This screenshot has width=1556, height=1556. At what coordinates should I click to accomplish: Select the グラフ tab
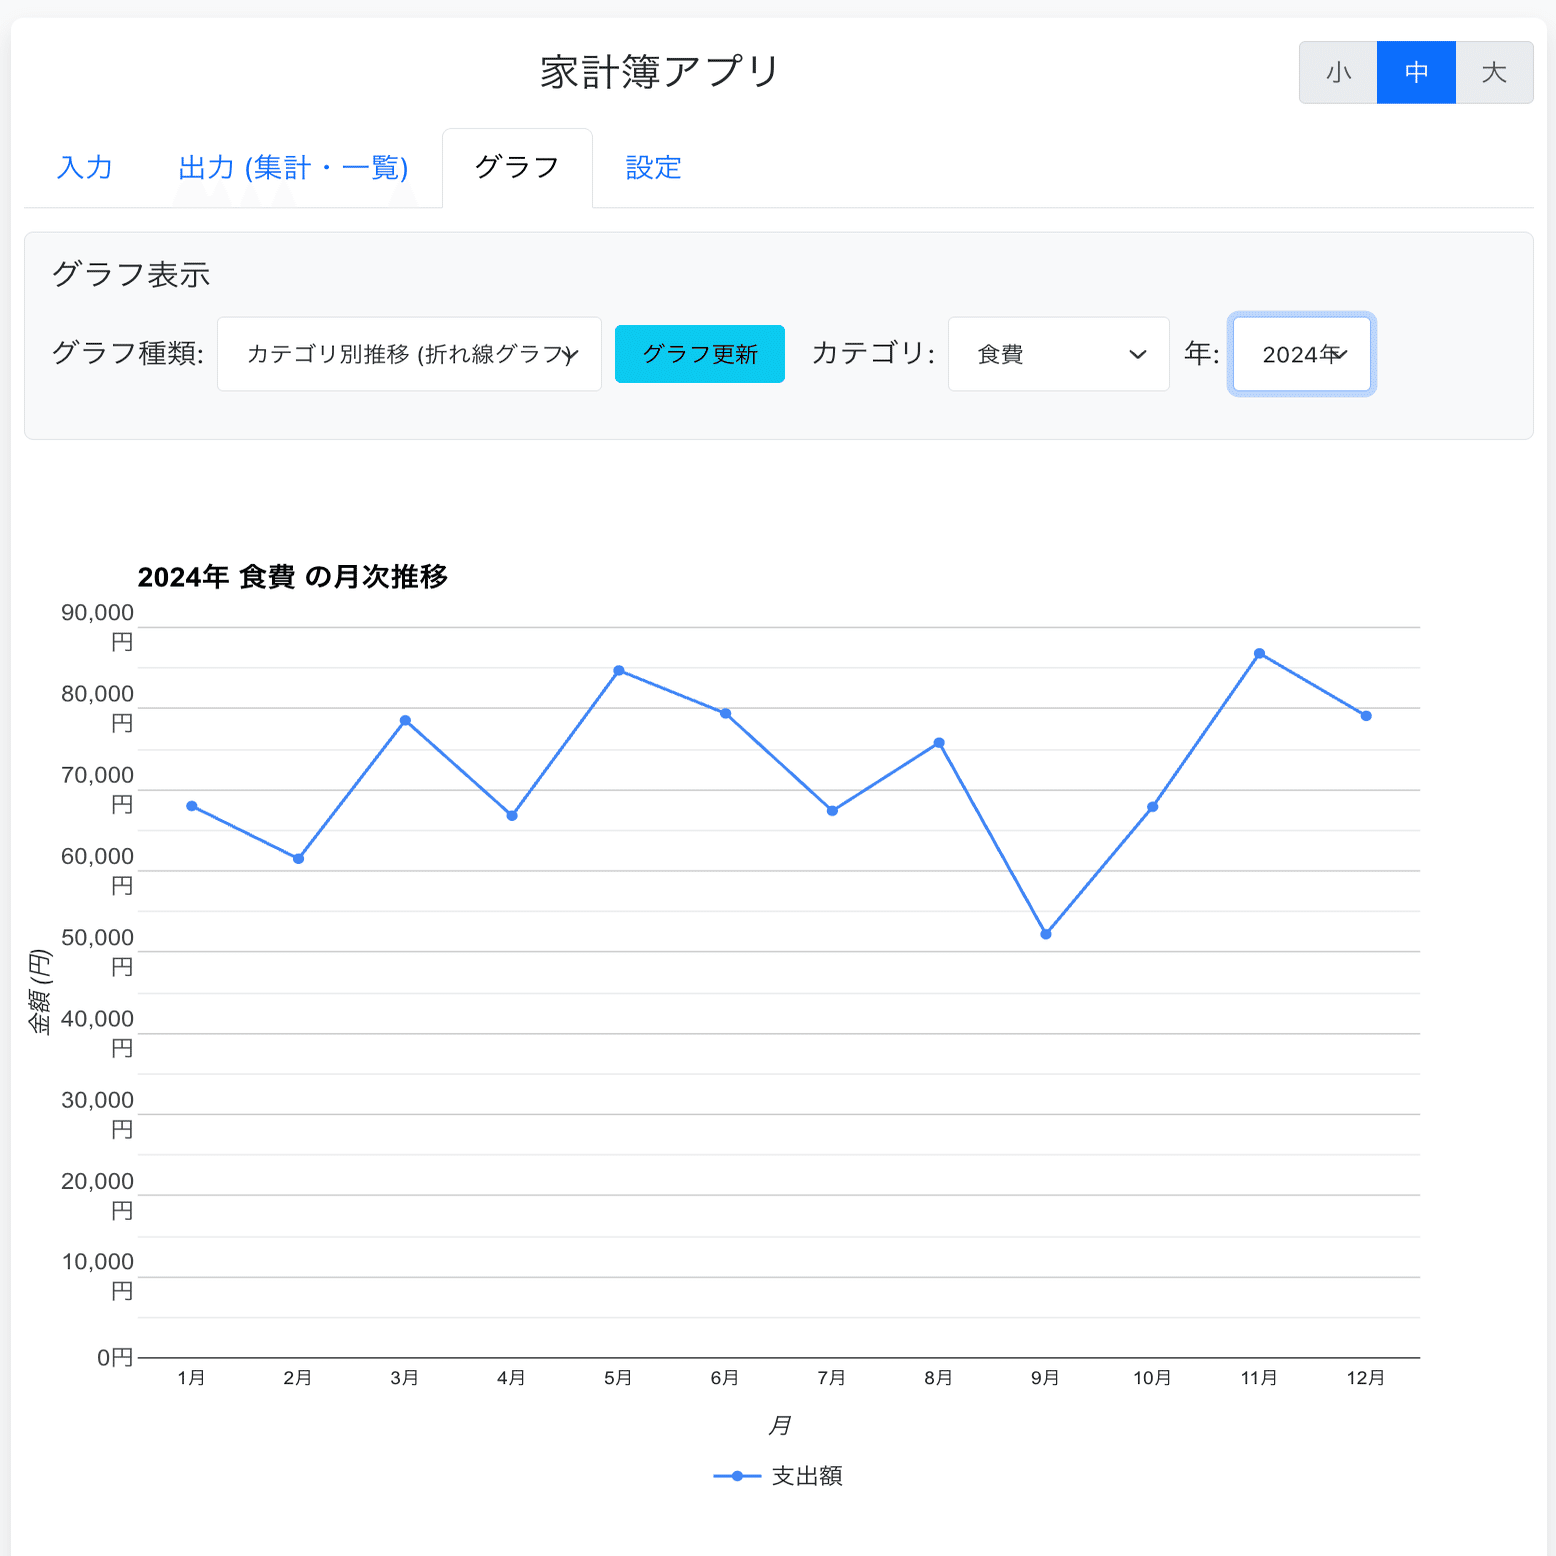point(517,167)
